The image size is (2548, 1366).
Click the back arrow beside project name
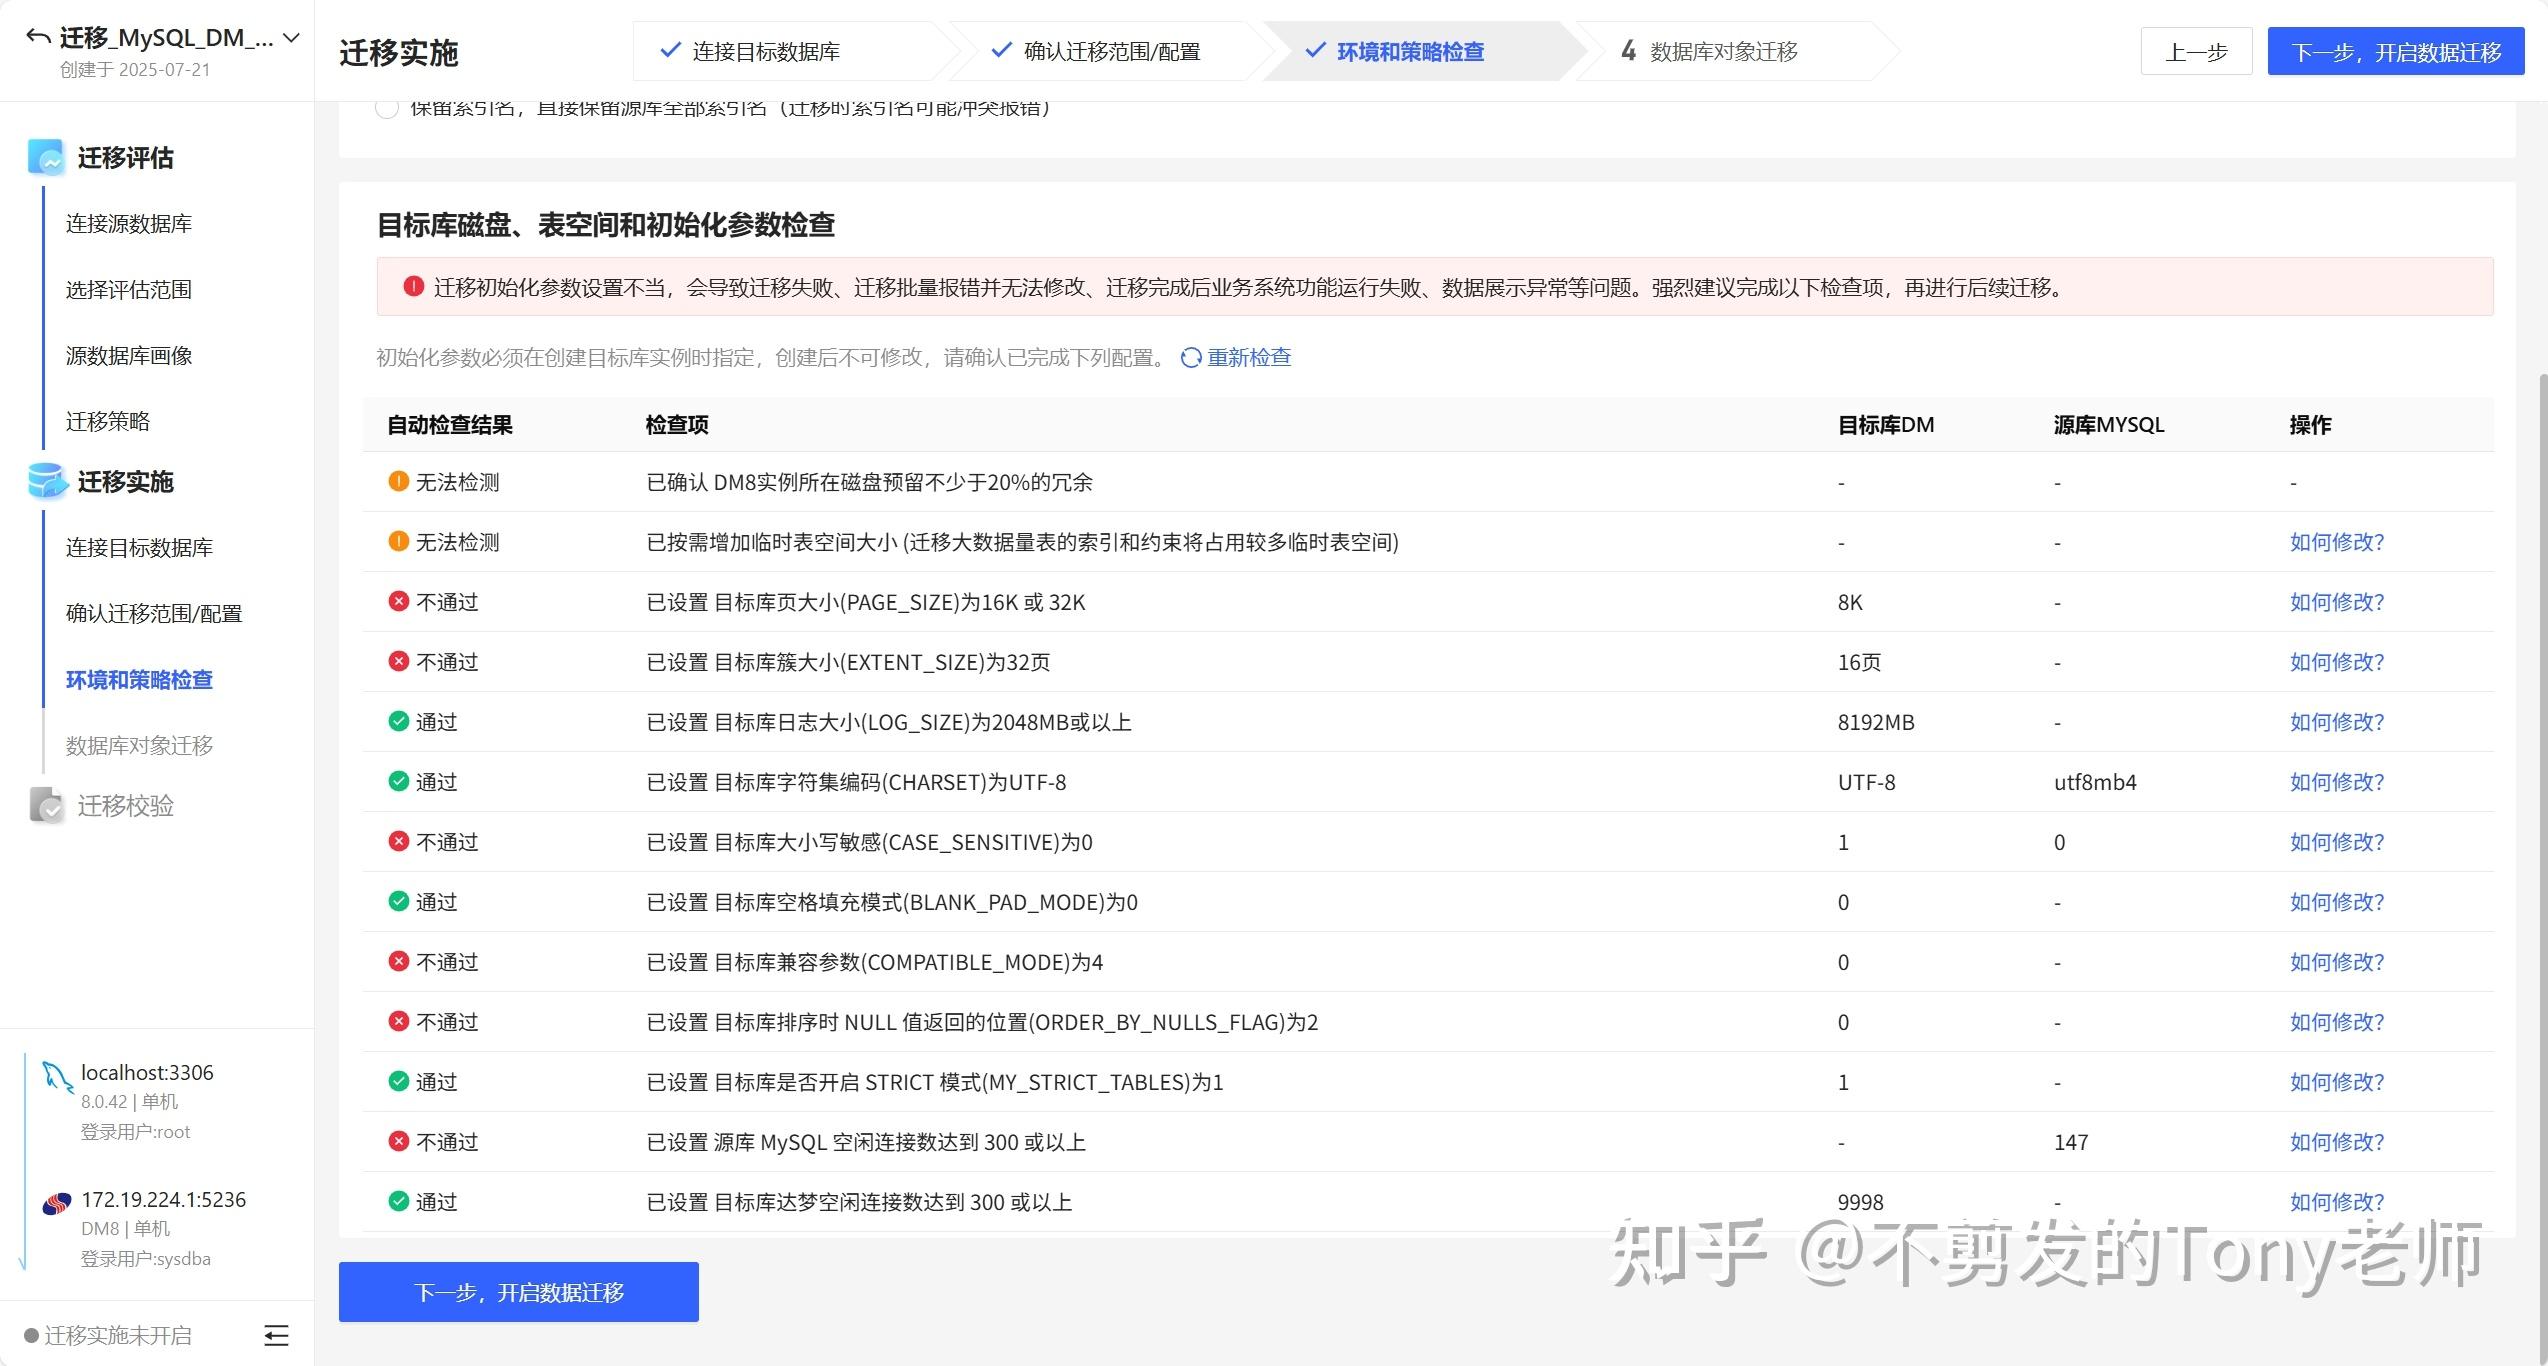point(38,38)
